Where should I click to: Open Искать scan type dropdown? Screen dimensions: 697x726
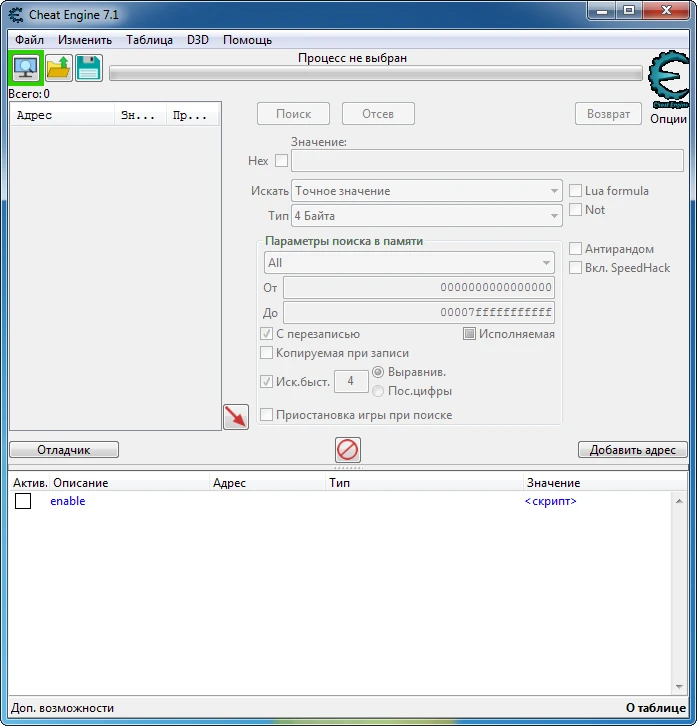427,191
